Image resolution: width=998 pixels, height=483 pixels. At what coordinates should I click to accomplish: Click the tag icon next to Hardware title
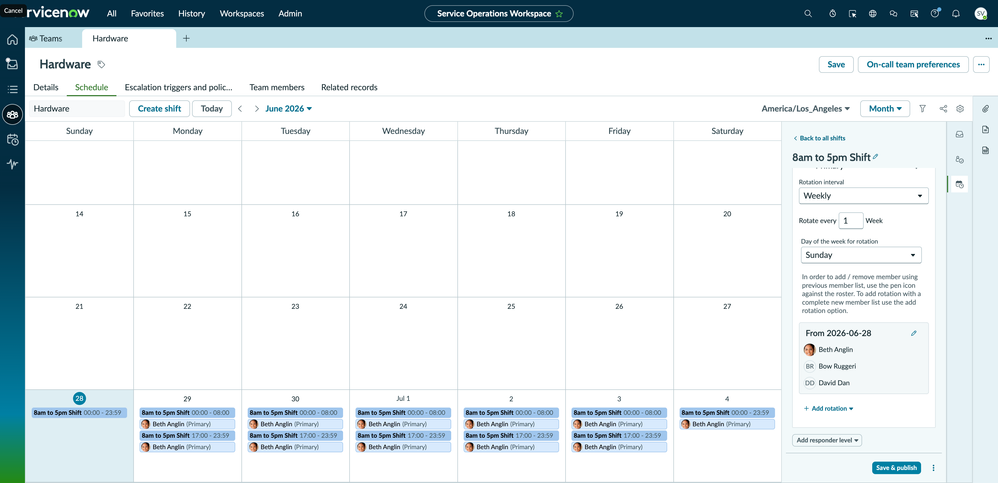[x=101, y=64]
